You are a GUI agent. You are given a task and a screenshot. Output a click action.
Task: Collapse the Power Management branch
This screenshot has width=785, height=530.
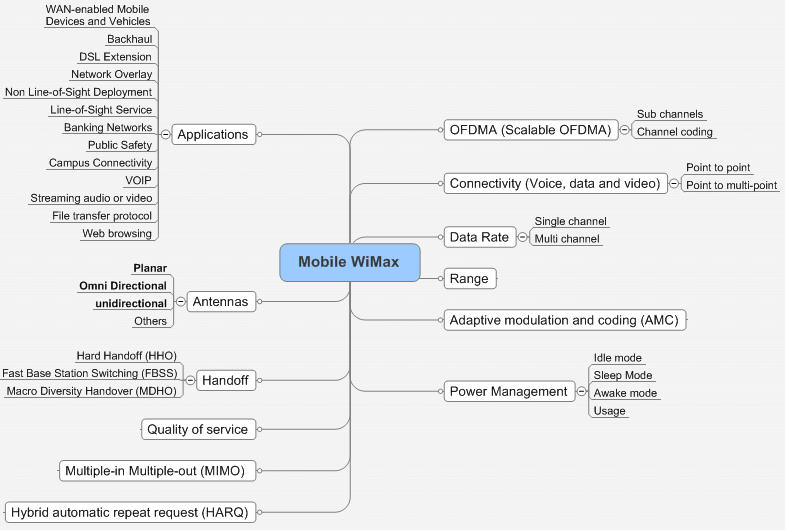(581, 391)
